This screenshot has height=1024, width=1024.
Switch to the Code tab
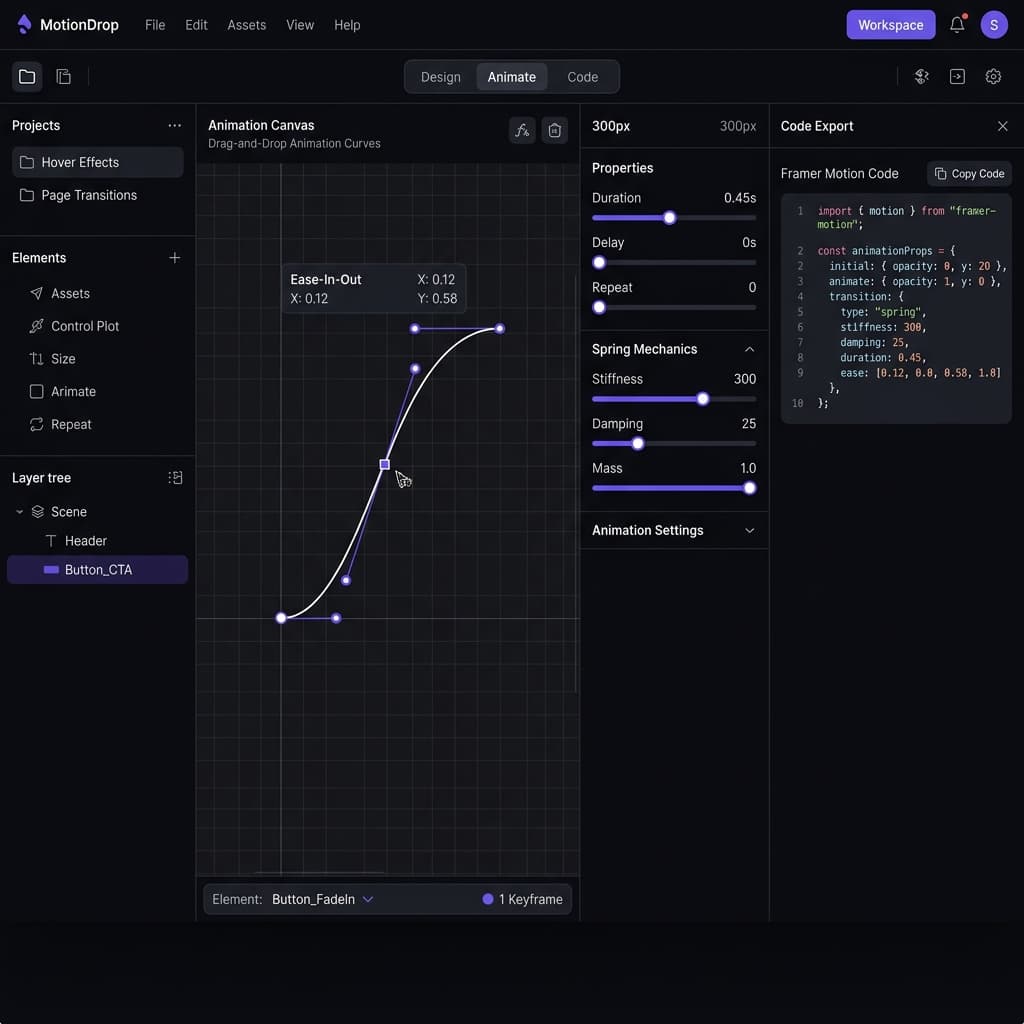(x=583, y=77)
